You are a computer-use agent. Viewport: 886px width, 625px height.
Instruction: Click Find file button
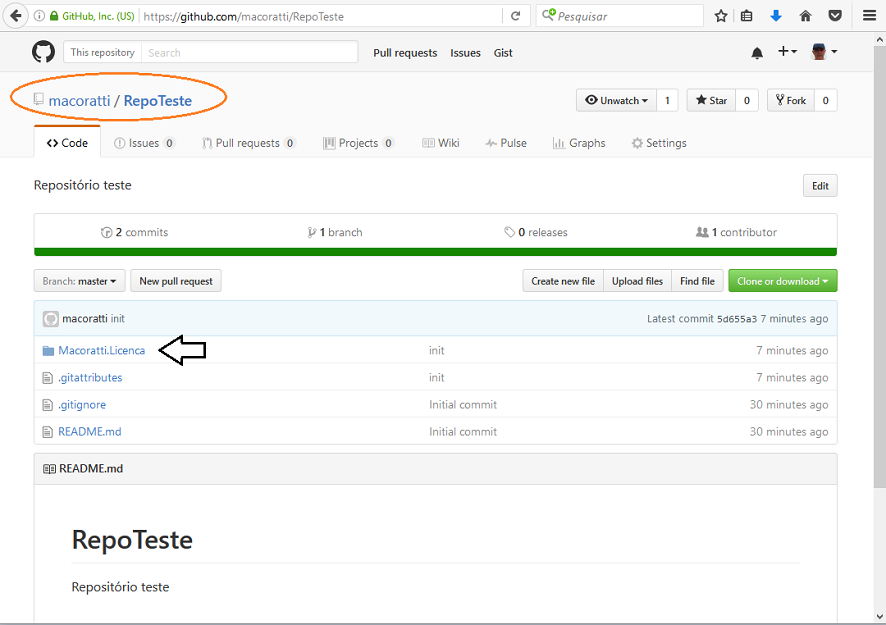tap(697, 281)
